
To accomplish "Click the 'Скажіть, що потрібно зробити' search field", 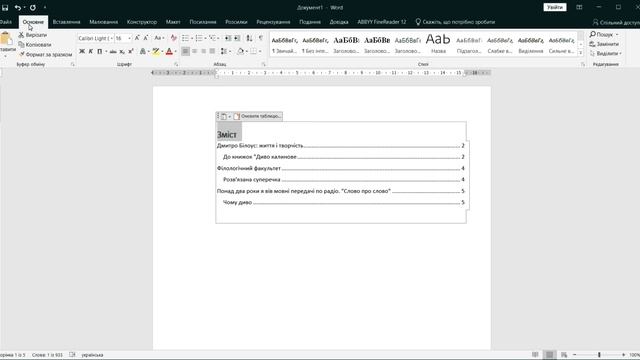I will point(455,22).
